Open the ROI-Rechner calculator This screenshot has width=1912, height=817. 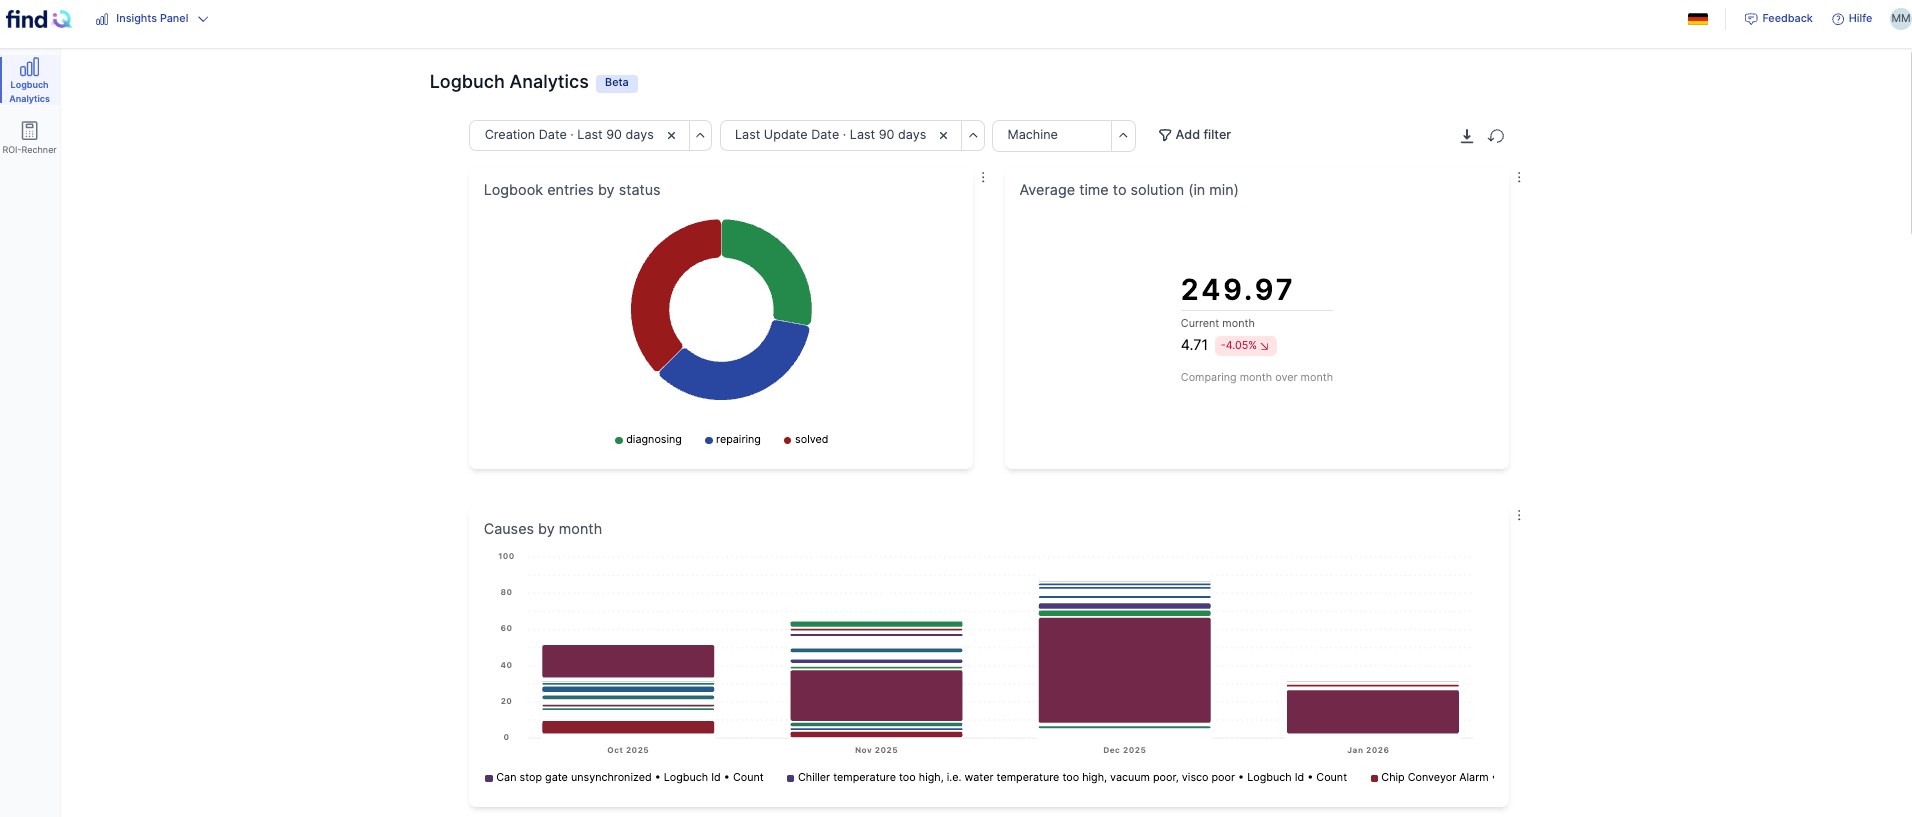click(x=29, y=138)
